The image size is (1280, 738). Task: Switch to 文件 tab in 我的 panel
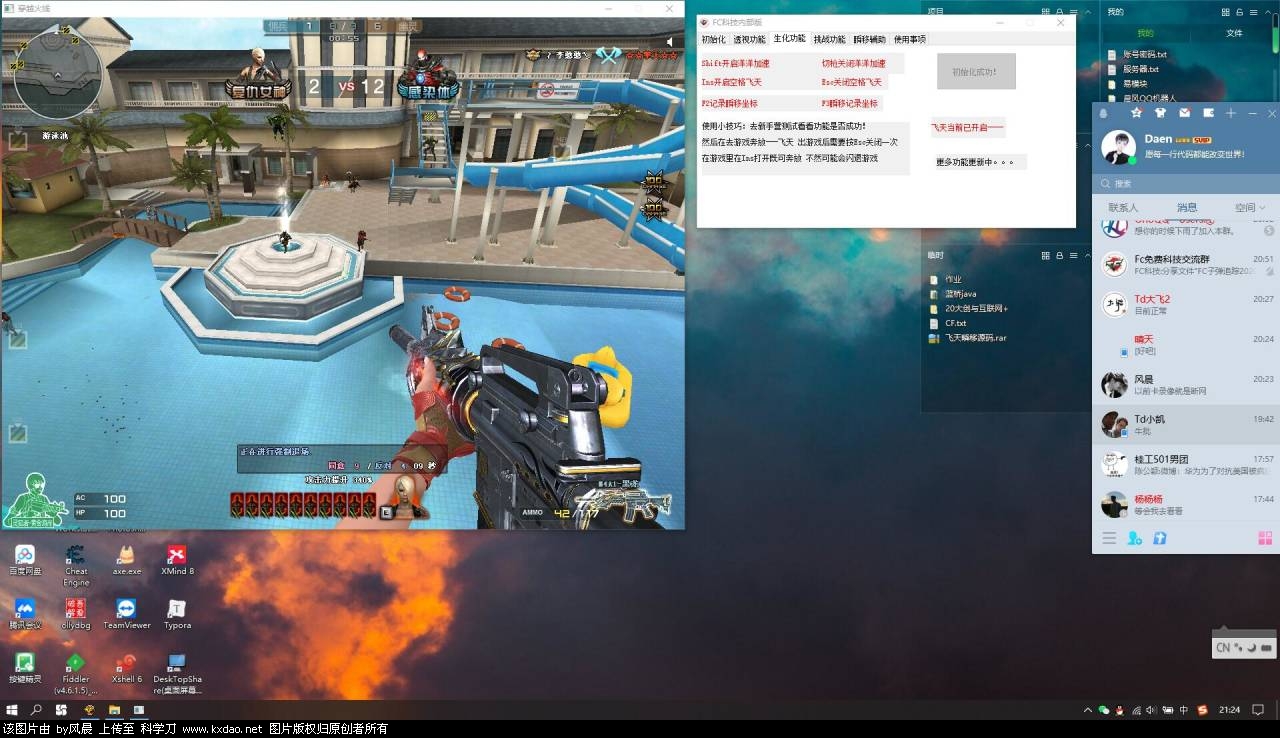[x=1234, y=33]
